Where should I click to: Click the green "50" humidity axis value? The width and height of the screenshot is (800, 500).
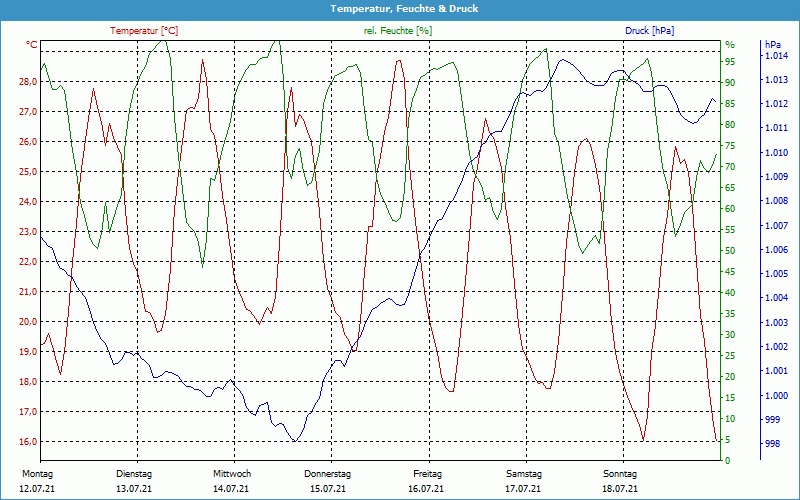pos(730,251)
